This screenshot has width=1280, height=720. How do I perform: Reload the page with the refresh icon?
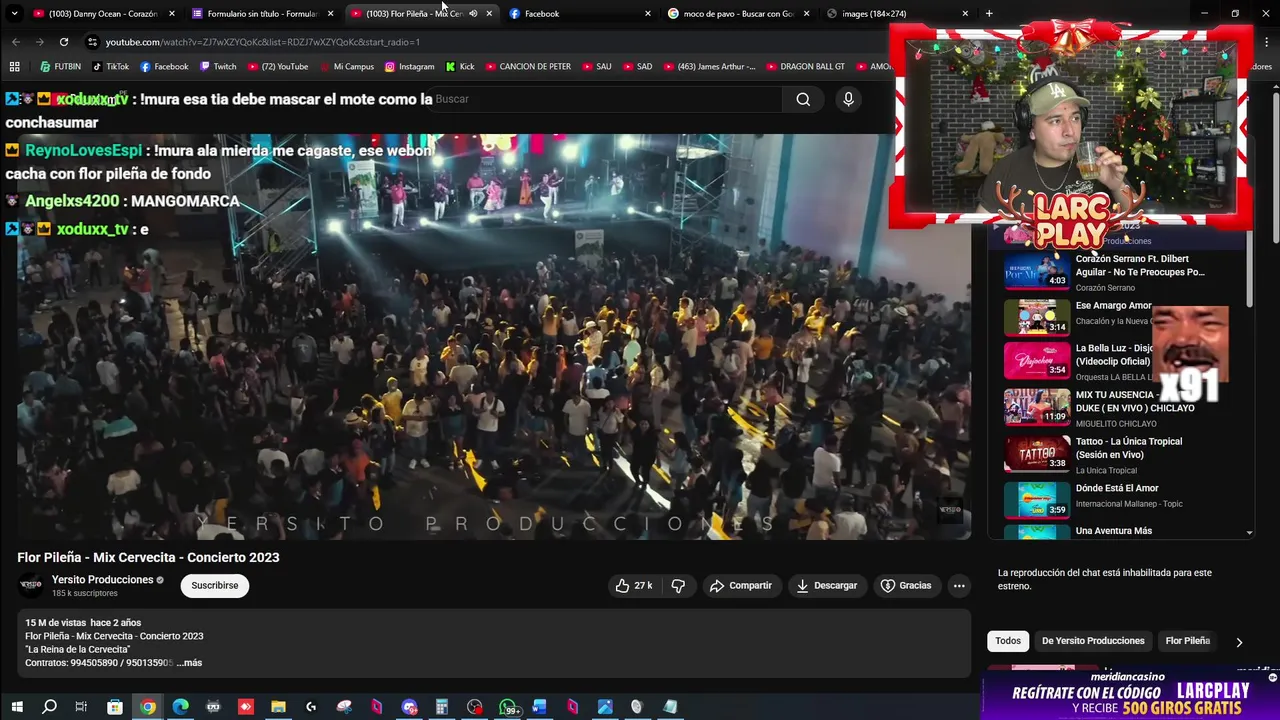(x=64, y=42)
